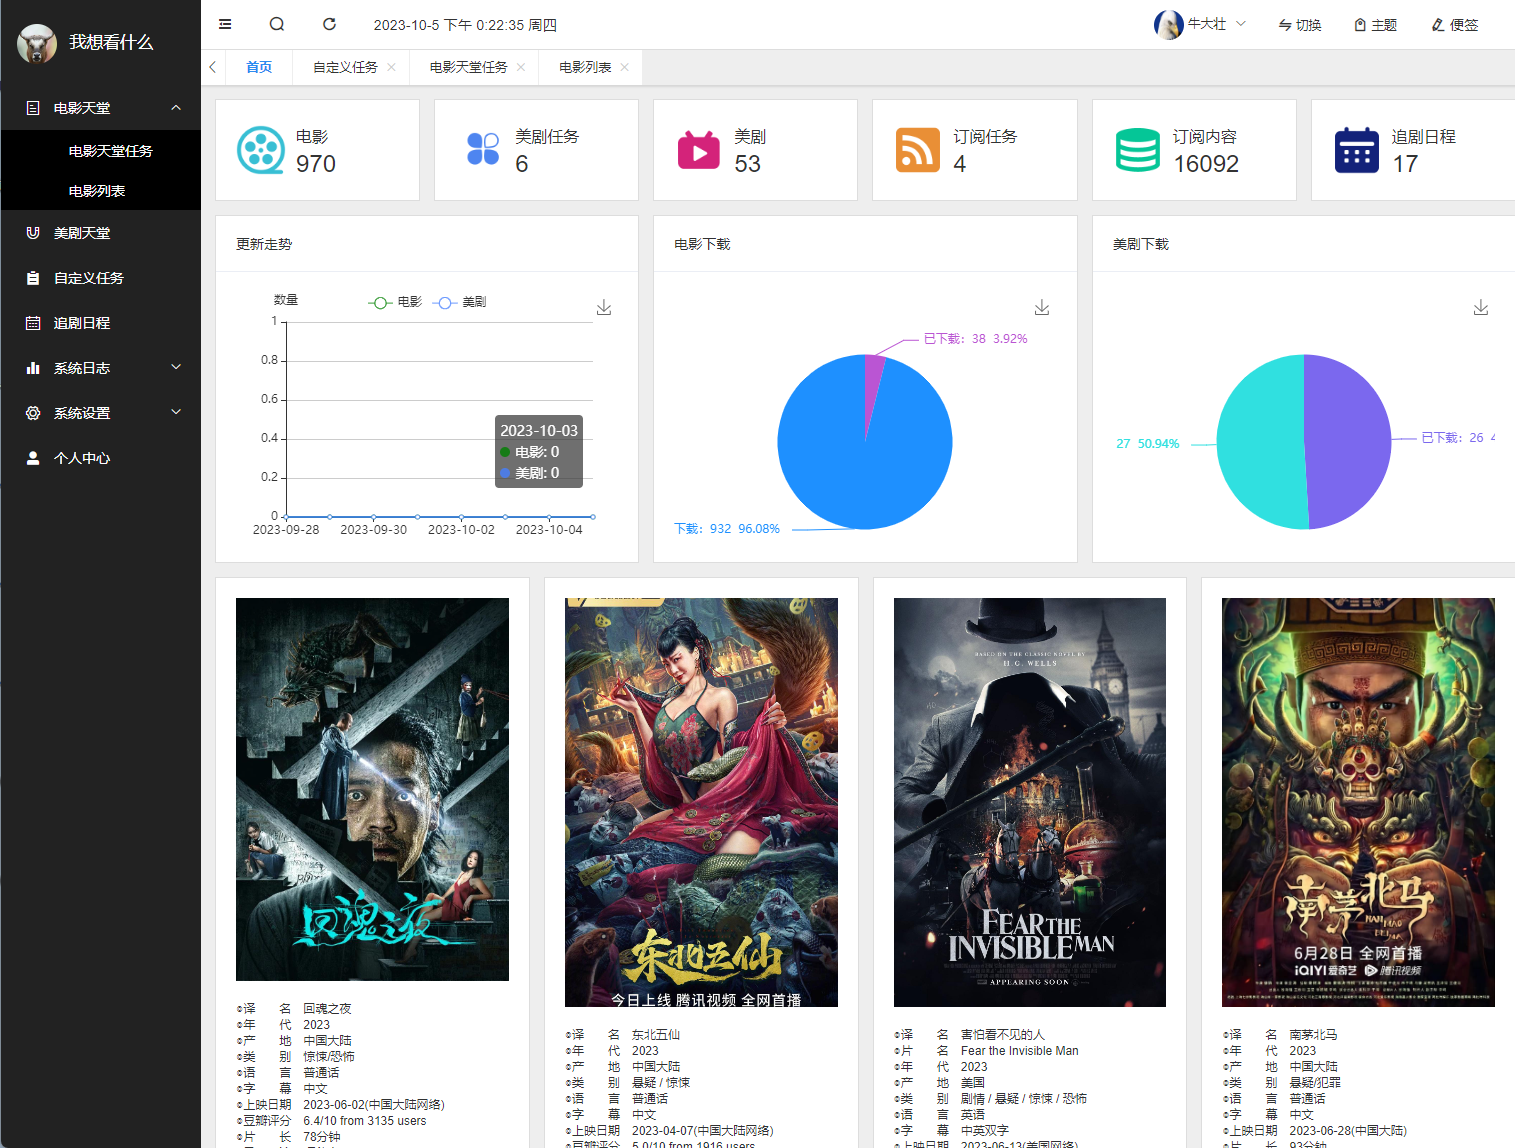1515x1148 pixels.
Task: Click the 16092 订阅内容 count
Action: 1206,164
